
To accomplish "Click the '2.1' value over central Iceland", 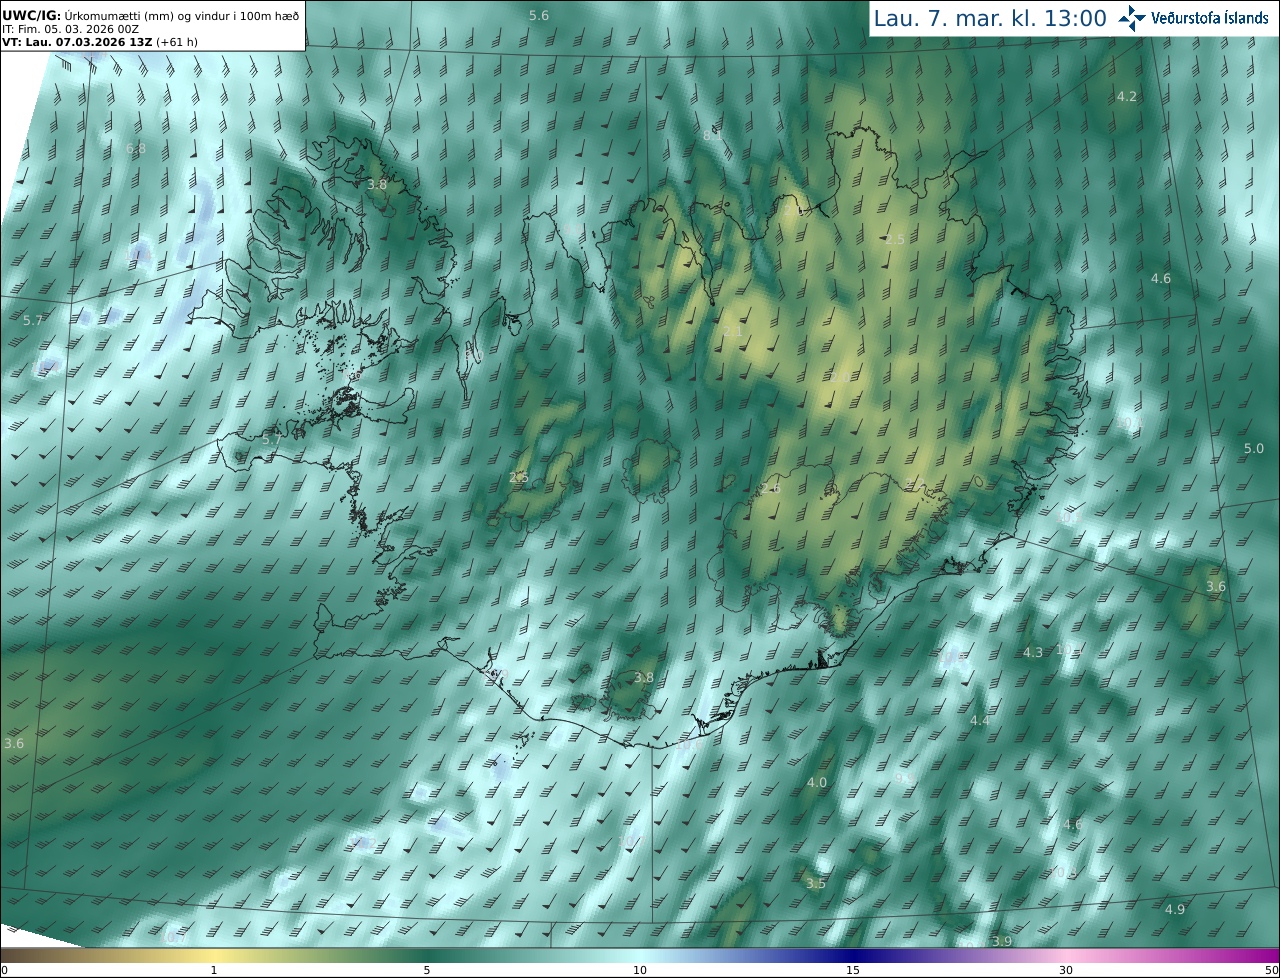I will [733, 331].
